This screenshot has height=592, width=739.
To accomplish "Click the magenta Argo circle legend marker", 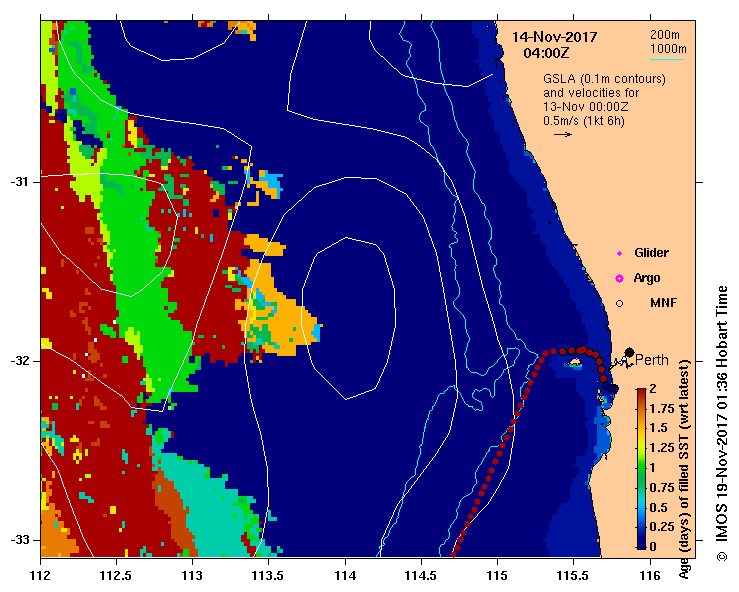I will [x=619, y=279].
